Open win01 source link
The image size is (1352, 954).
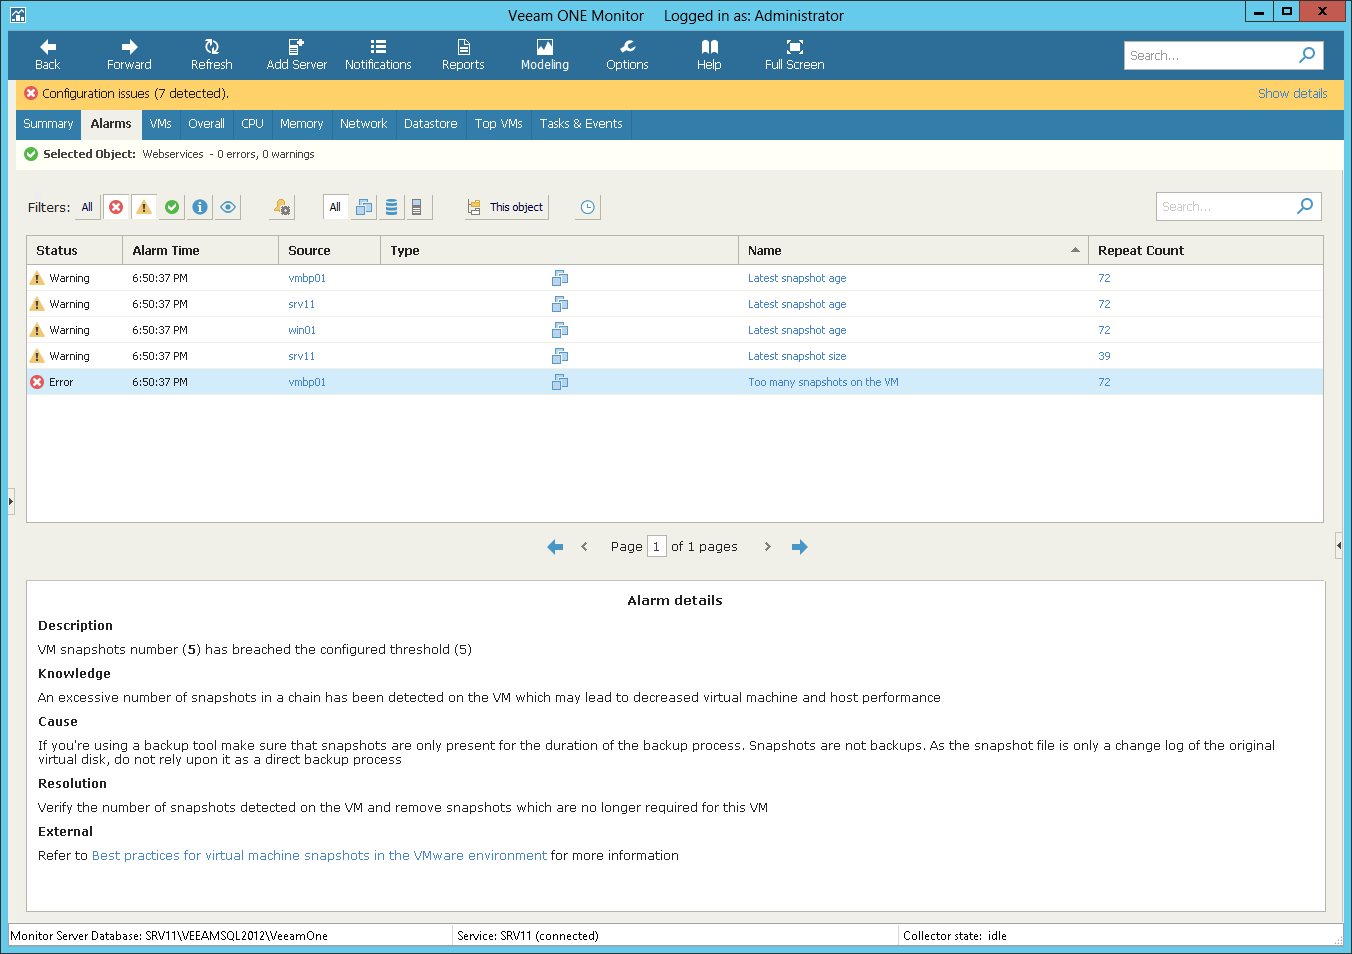(302, 330)
